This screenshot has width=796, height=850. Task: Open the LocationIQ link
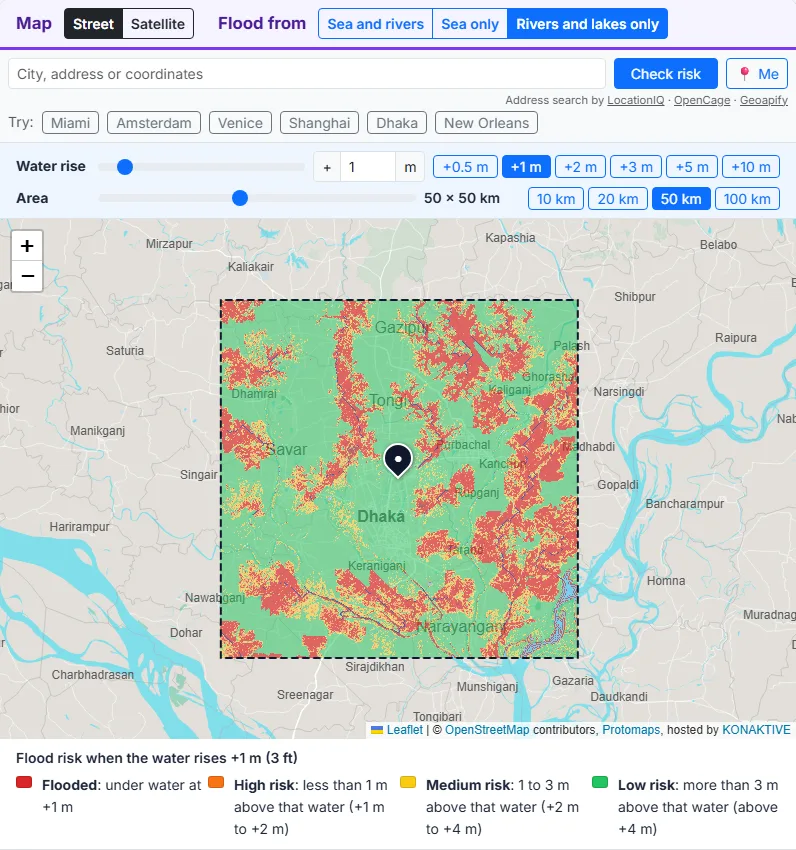point(635,100)
